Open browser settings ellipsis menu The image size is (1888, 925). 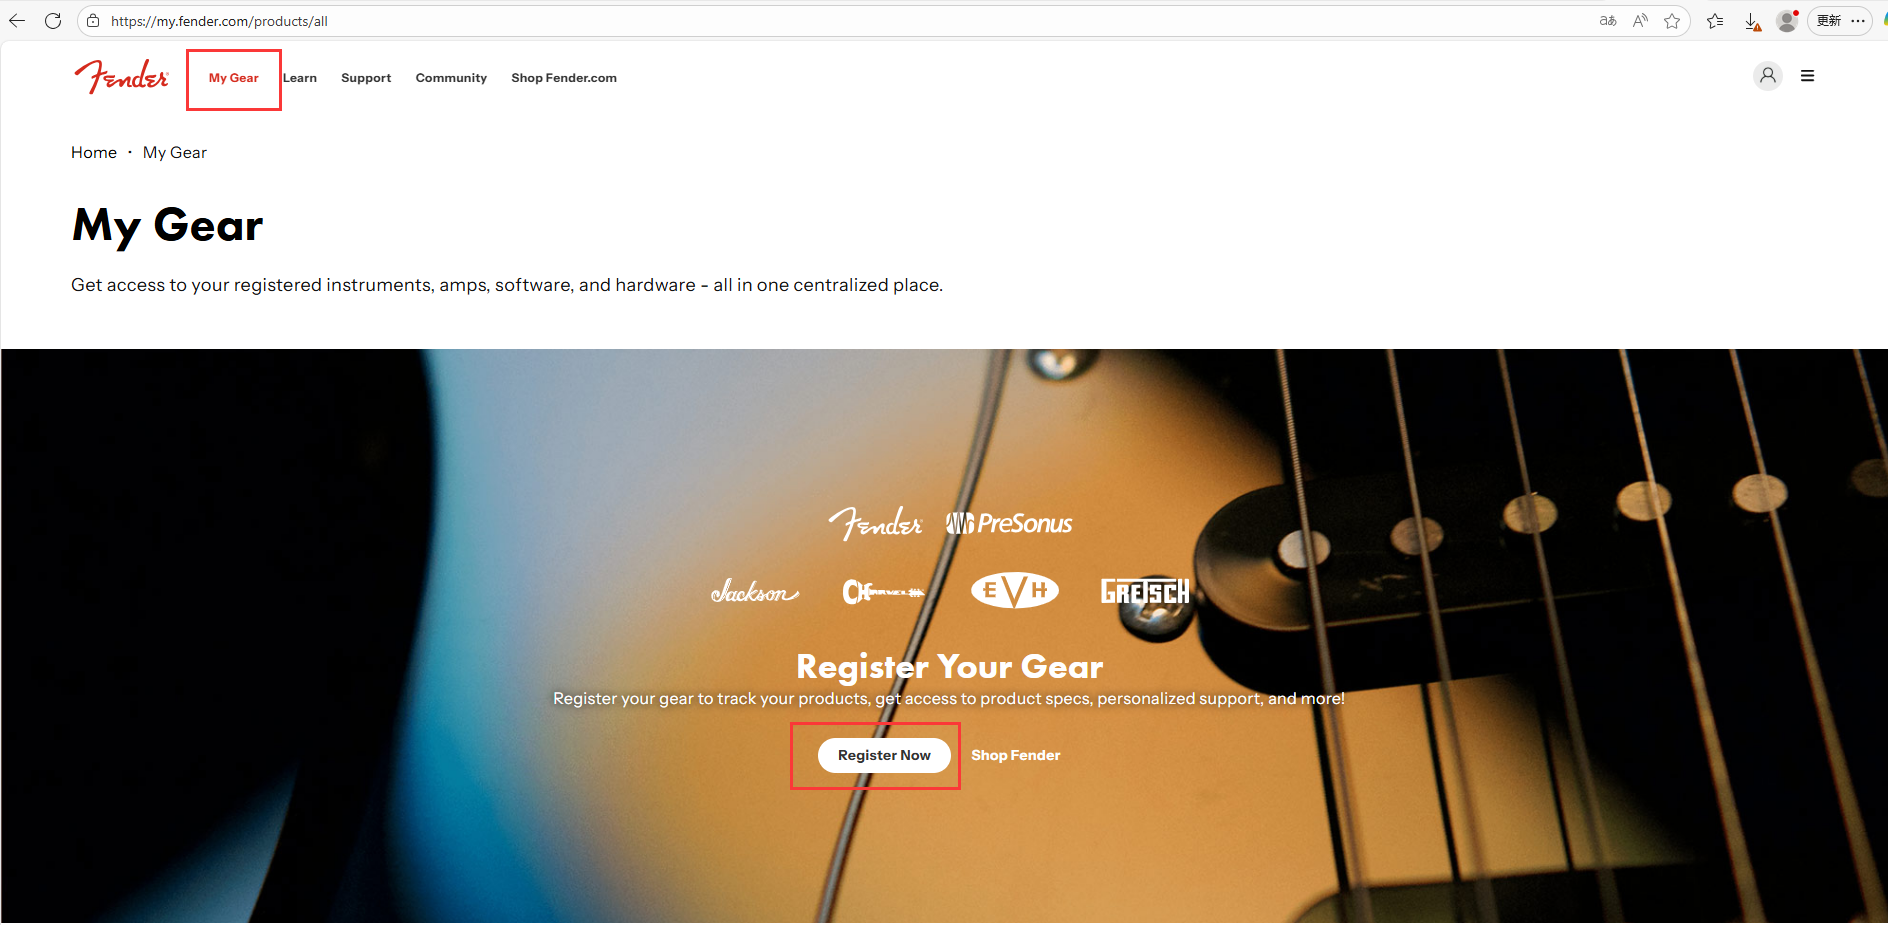point(1858,21)
